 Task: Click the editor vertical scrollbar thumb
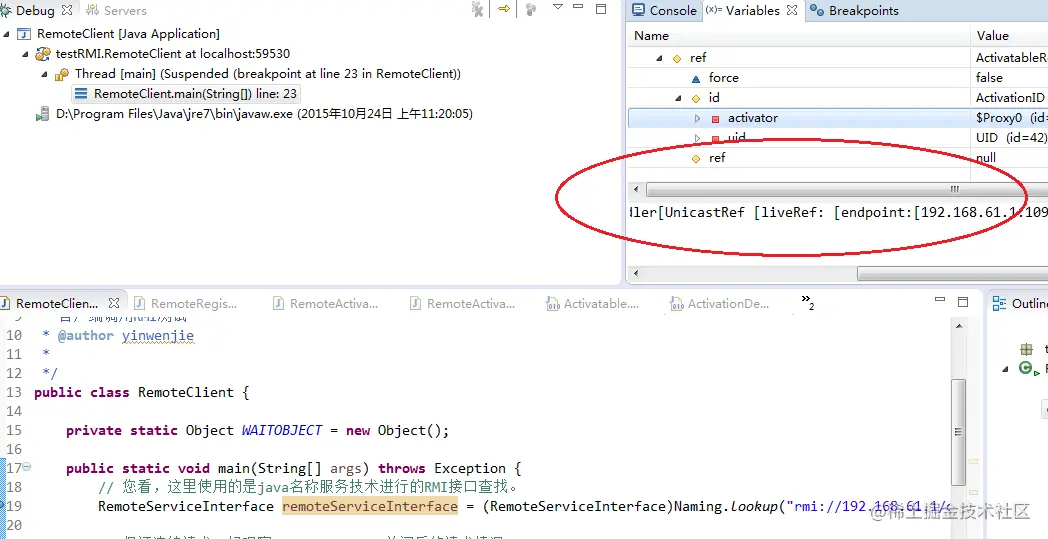pos(958,431)
